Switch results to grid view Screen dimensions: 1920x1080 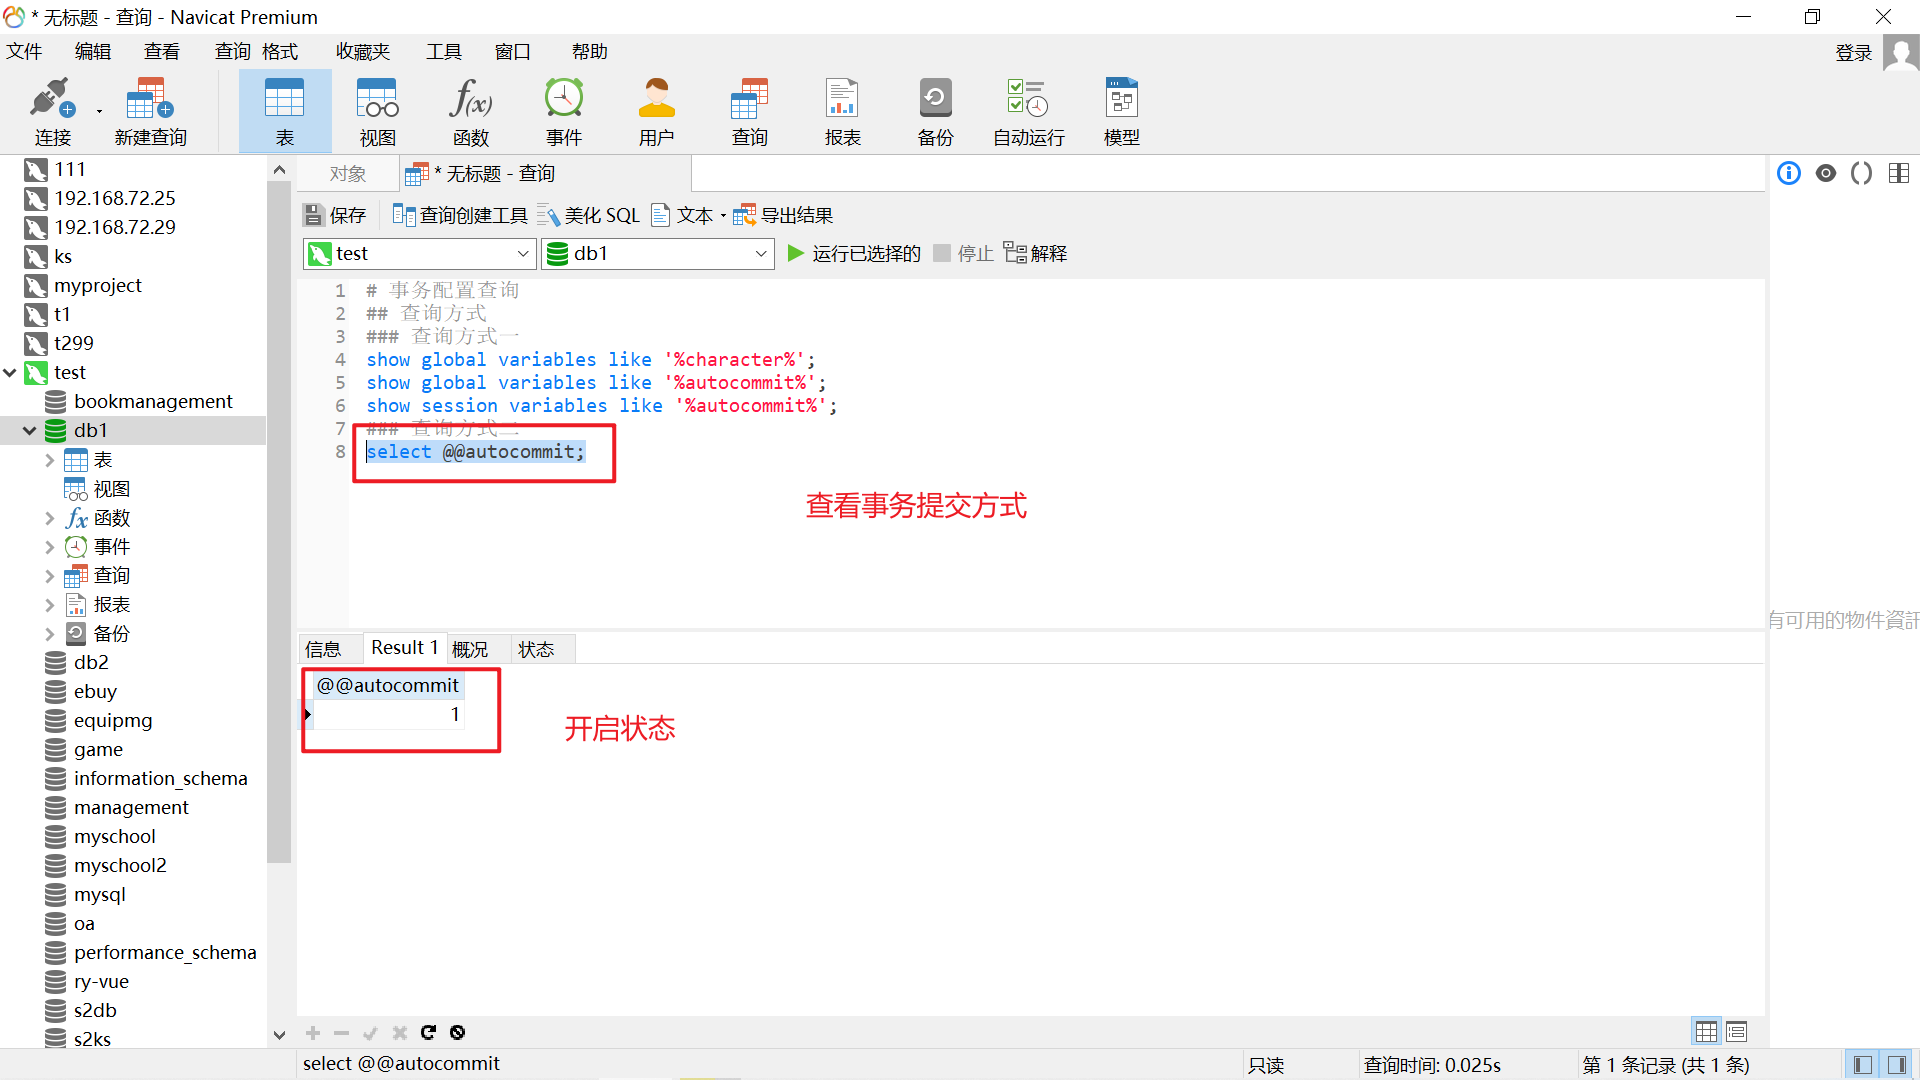[1706, 1031]
